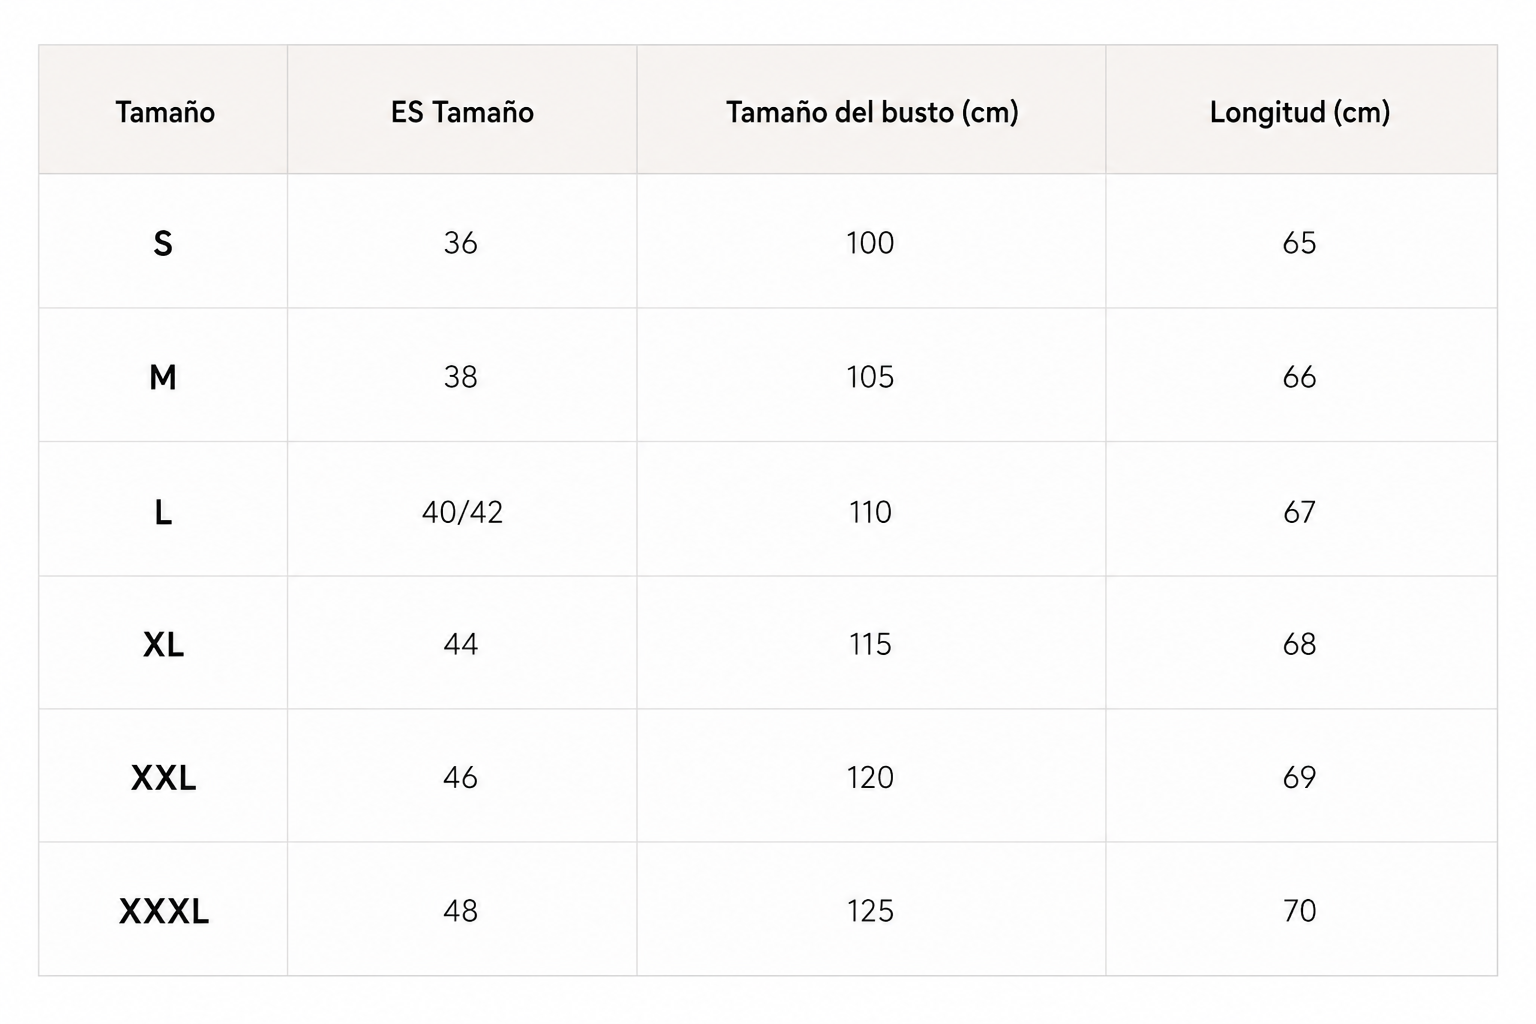1536x1024 pixels.
Task: Click the L size row label
Action: point(163,512)
